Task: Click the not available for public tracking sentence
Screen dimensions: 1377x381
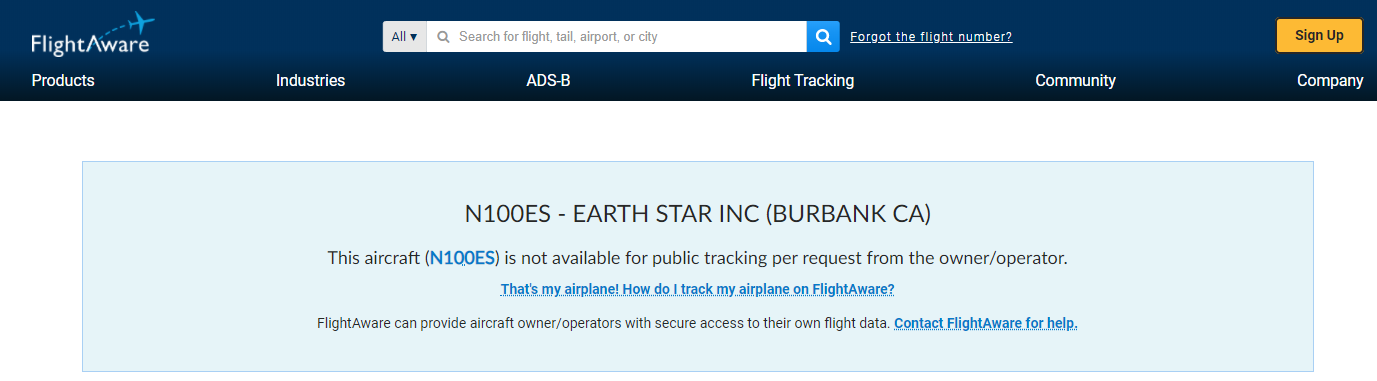Action: click(698, 258)
